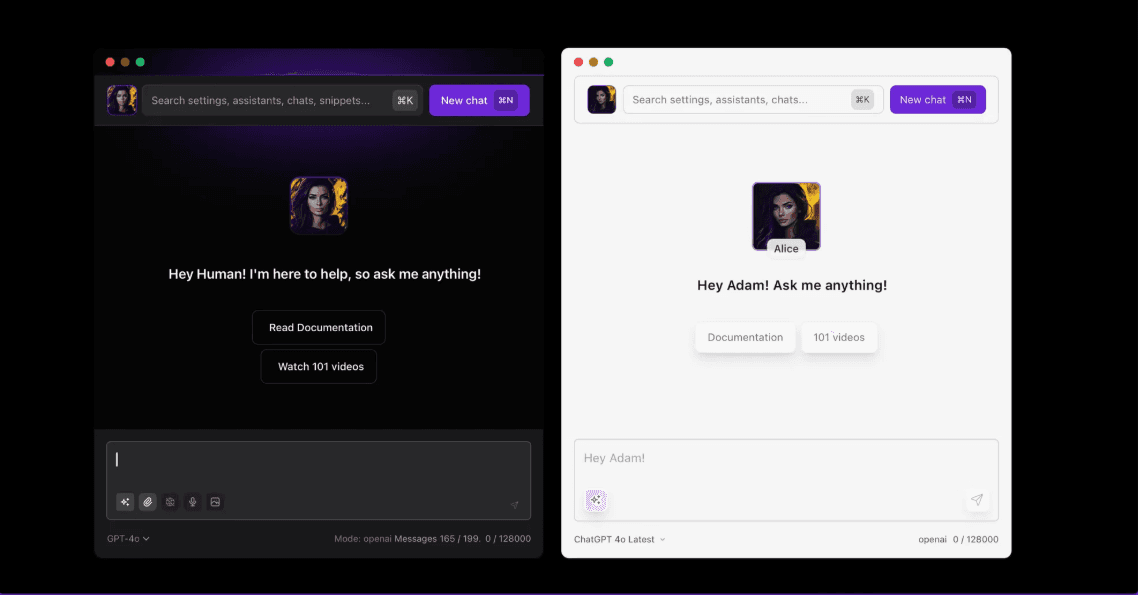Select the 101 videos chip
The width and height of the screenshot is (1138, 595).
click(x=839, y=338)
